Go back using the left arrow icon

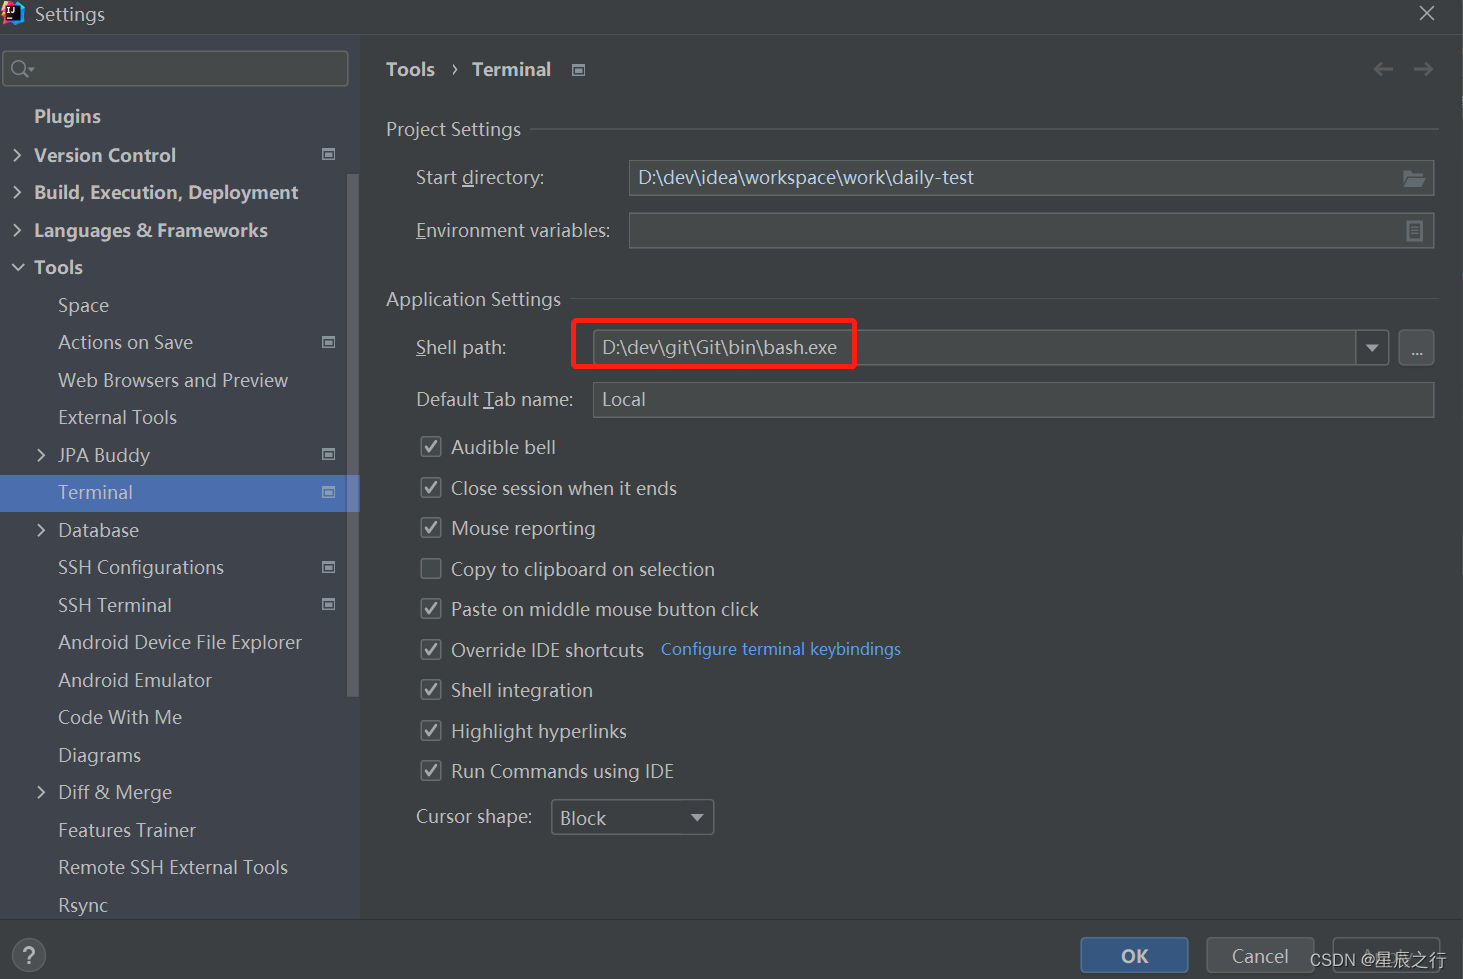pyautogui.click(x=1383, y=69)
